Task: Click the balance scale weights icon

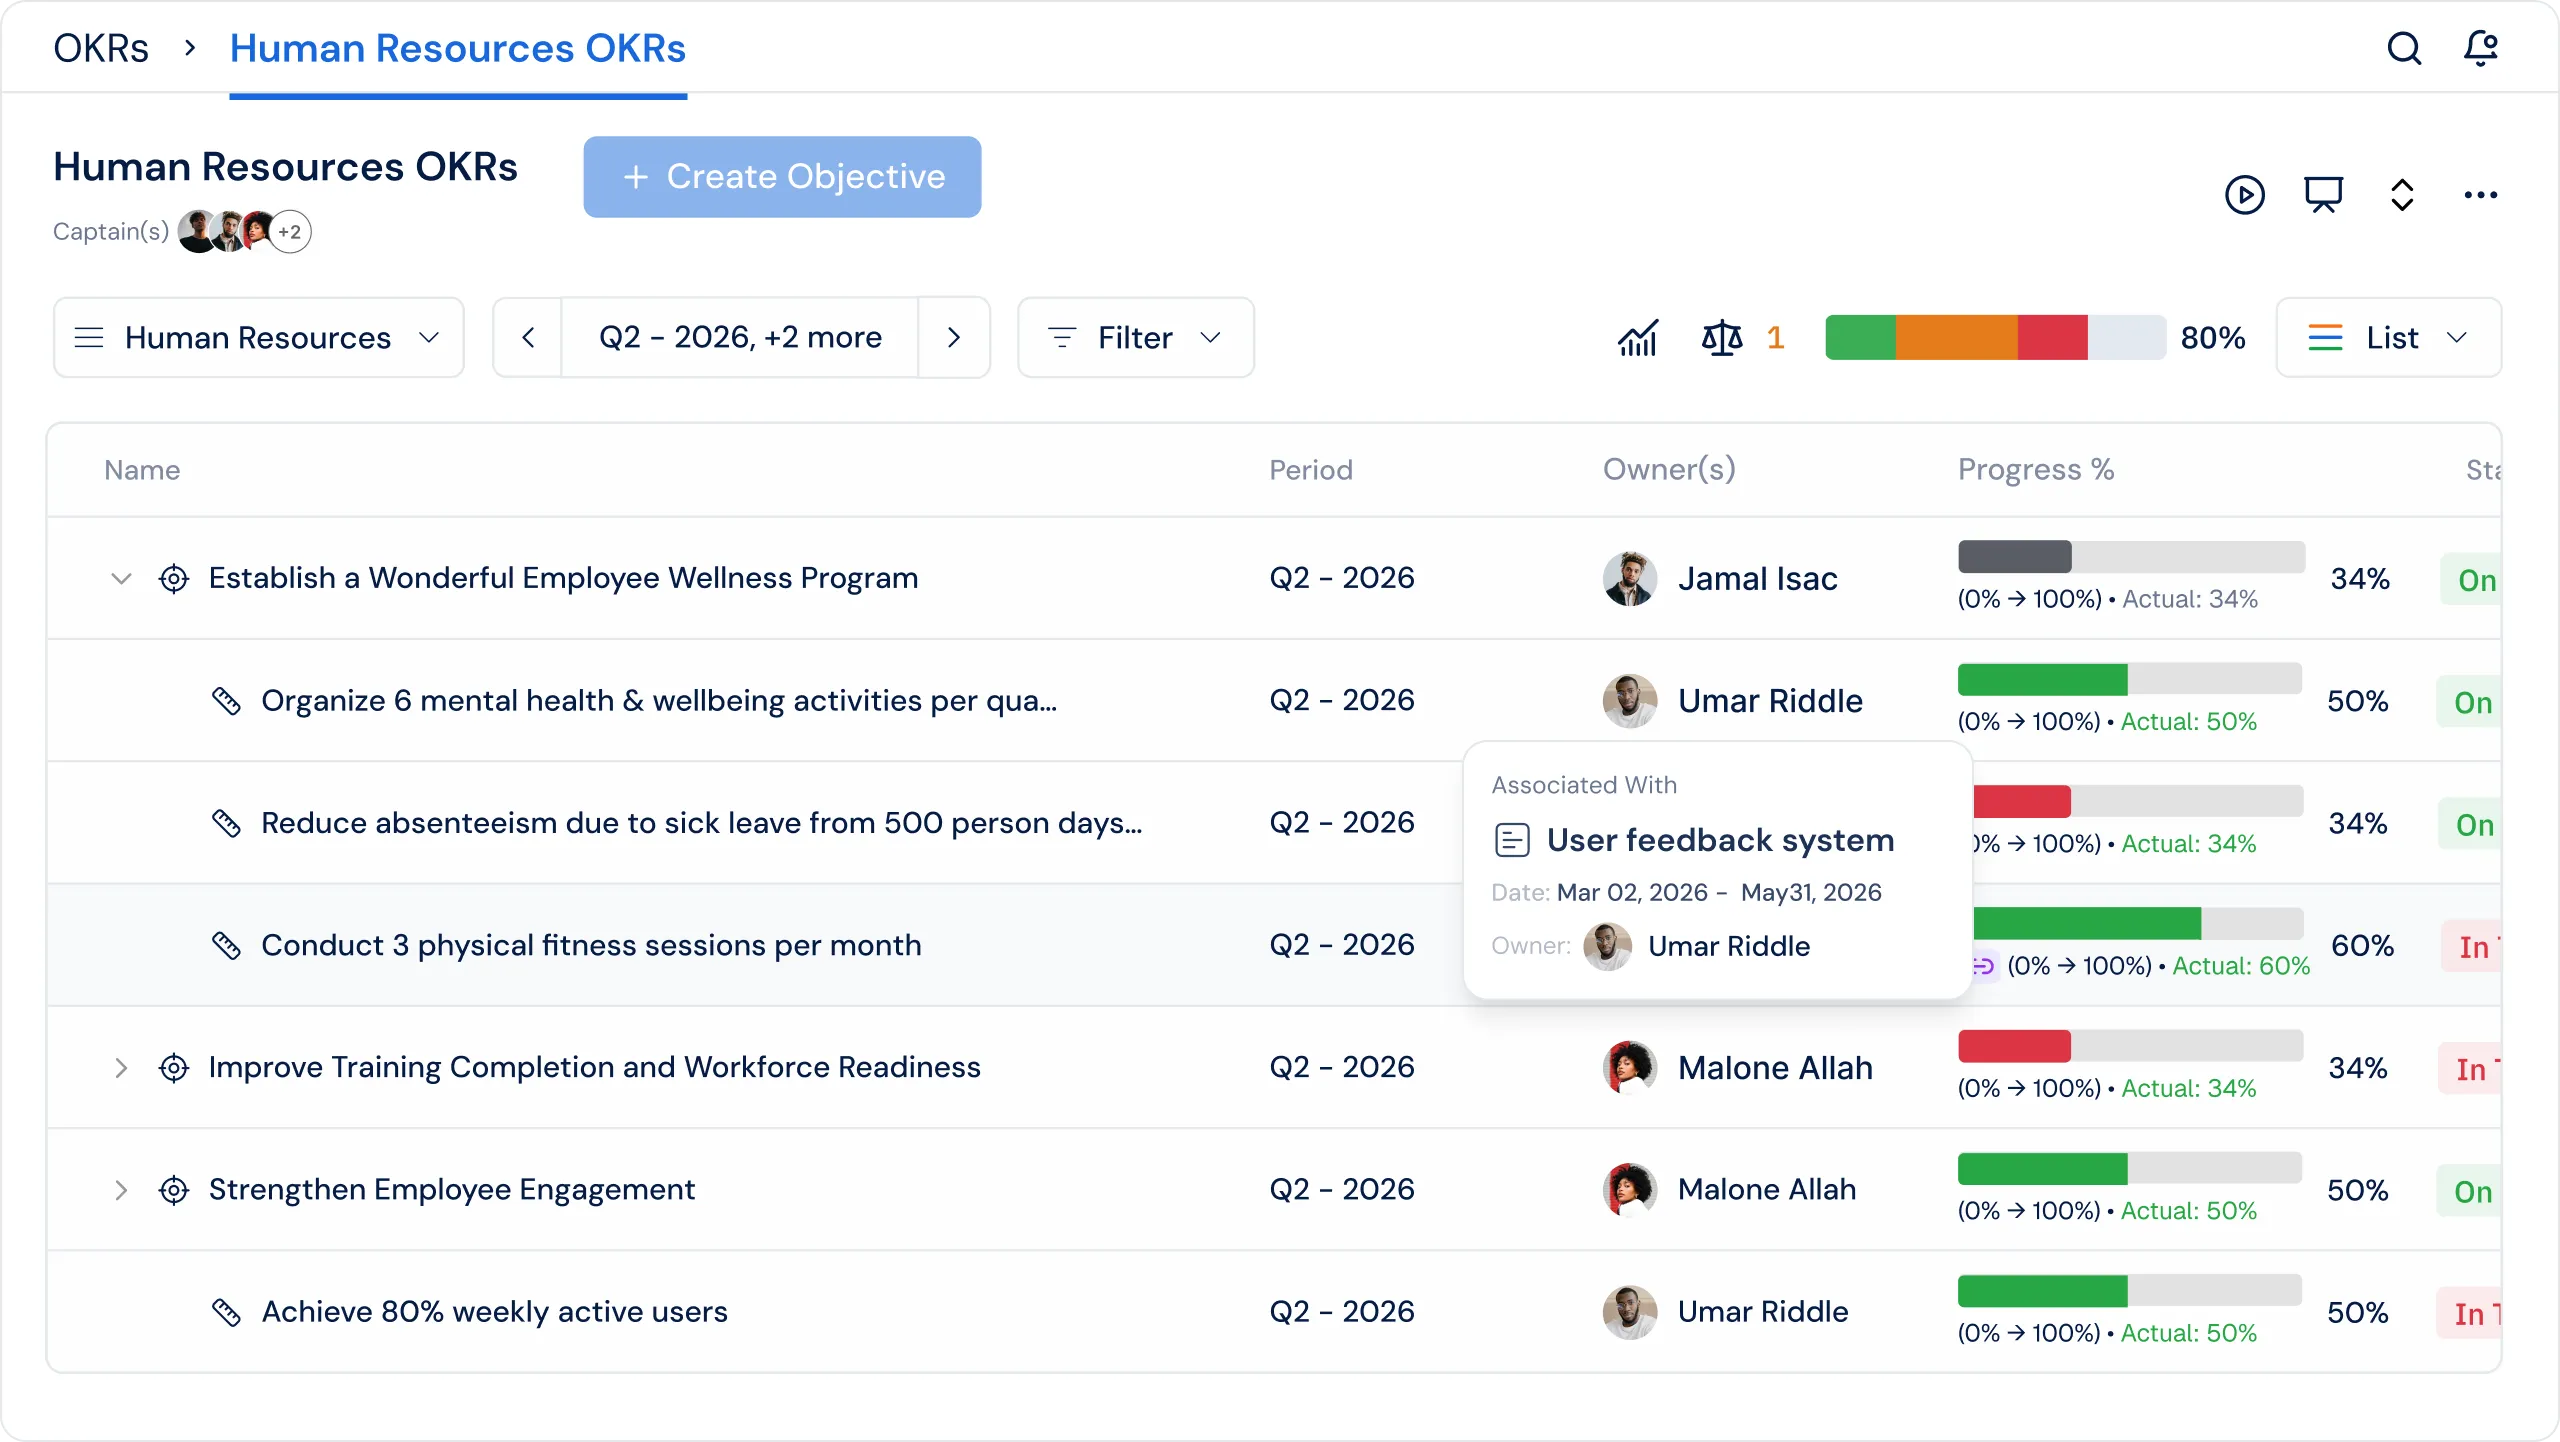Action: tap(1721, 338)
